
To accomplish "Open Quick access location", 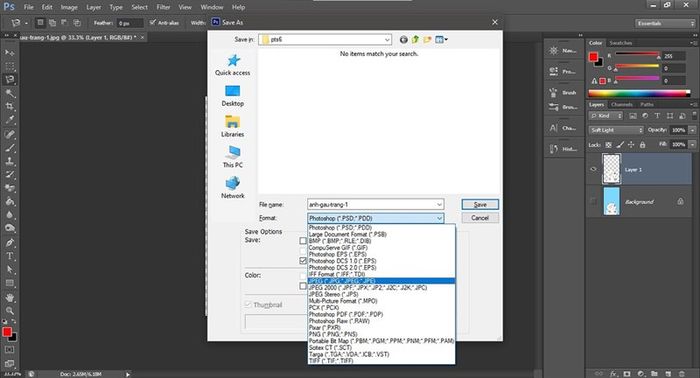I will [x=233, y=65].
